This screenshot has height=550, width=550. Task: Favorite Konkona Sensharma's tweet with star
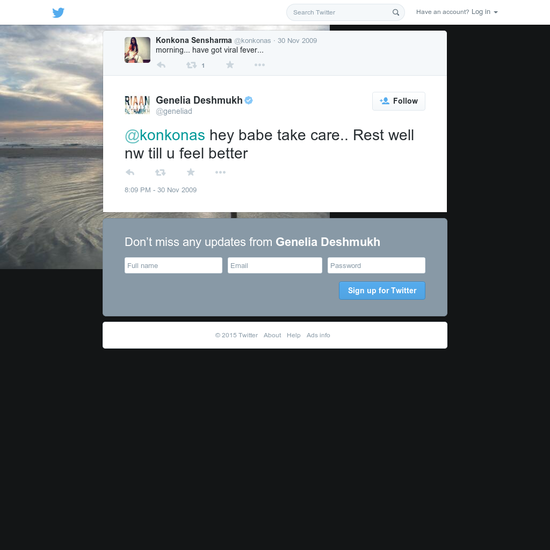tap(230, 65)
